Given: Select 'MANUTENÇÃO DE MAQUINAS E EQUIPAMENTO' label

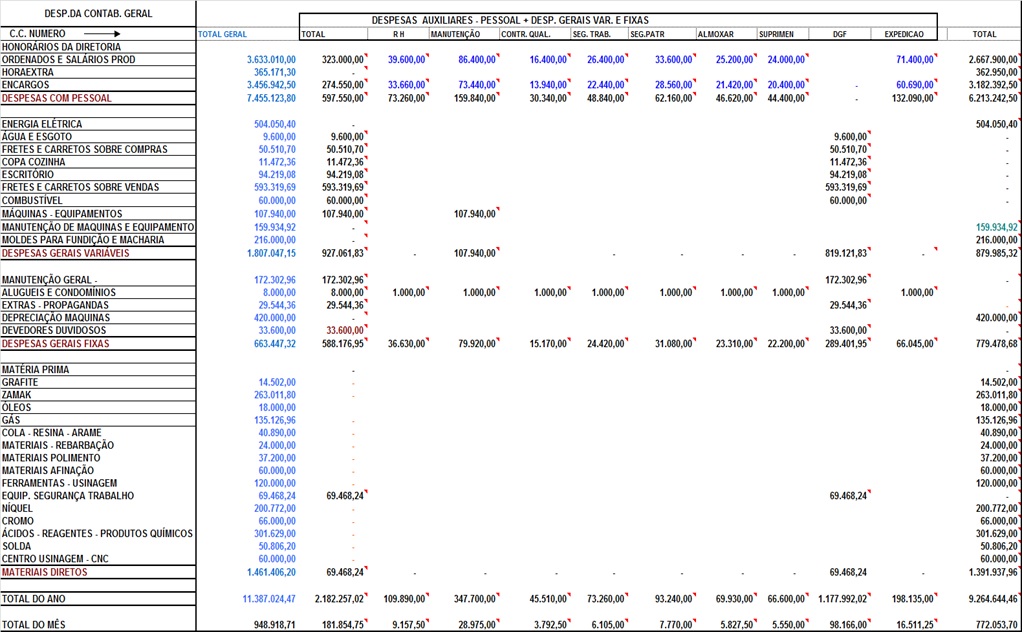Looking at the screenshot, I should (98, 228).
